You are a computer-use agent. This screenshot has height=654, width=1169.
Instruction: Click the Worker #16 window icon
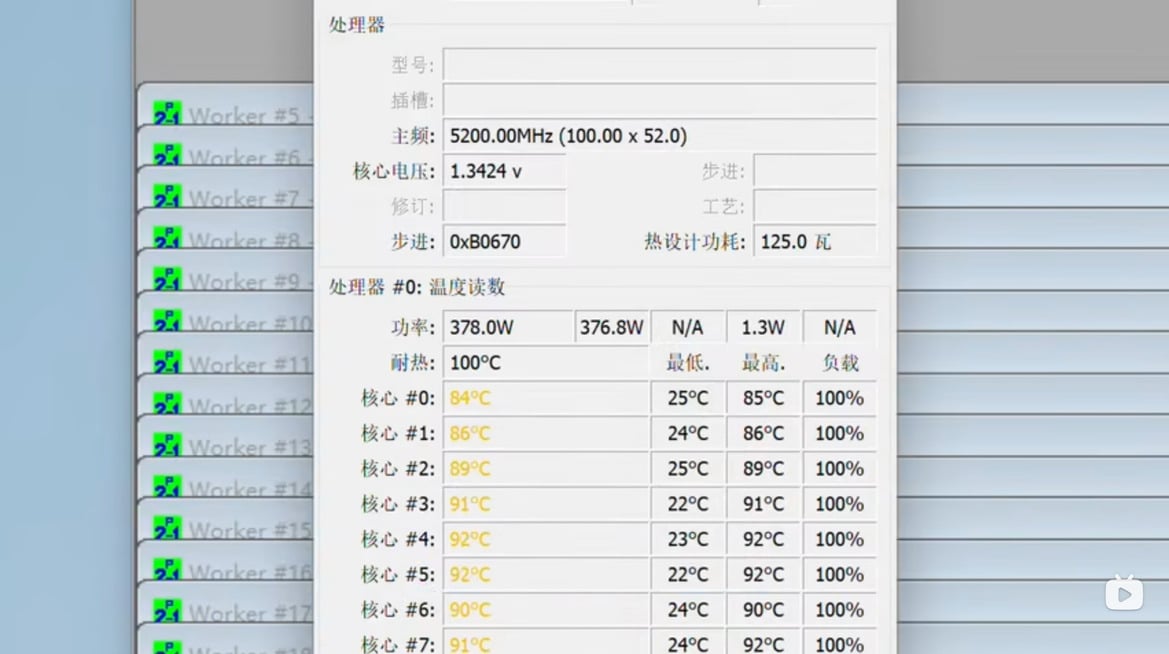(167, 569)
